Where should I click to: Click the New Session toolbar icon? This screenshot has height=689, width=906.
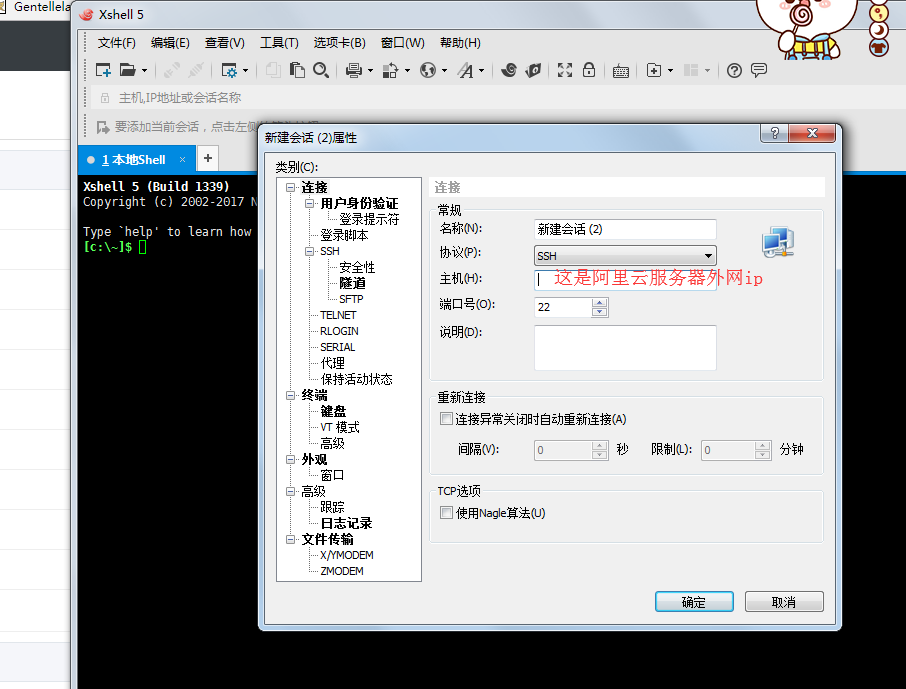pos(103,71)
